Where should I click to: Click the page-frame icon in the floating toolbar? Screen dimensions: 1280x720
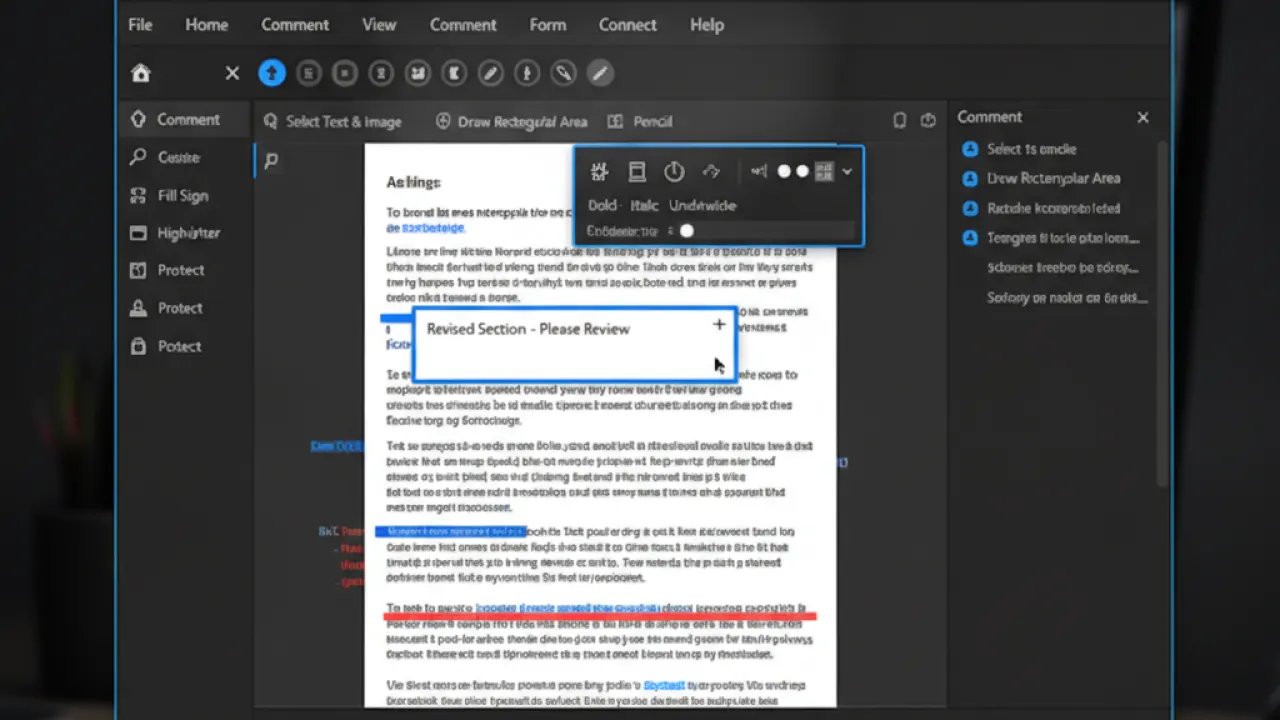coord(637,172)
